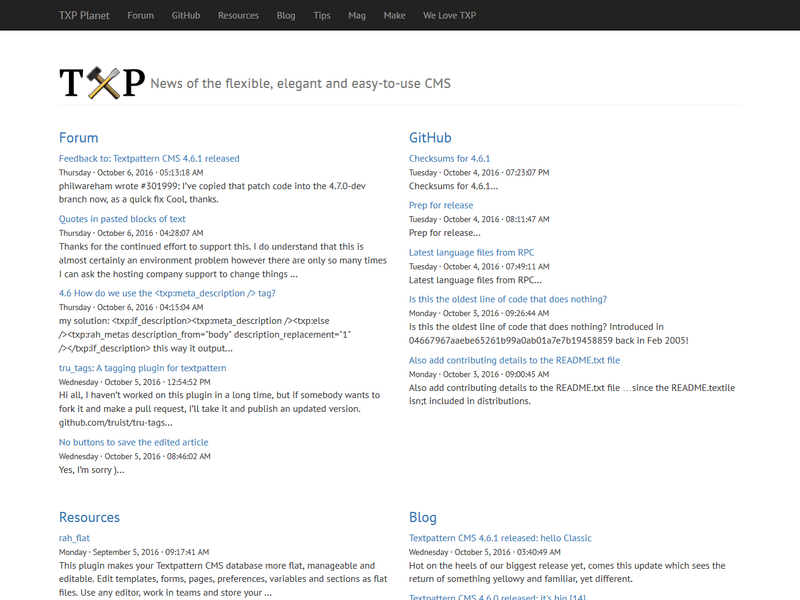
Task: Open 'Is this the oldest line of code' link
Action: pos(508,299)
